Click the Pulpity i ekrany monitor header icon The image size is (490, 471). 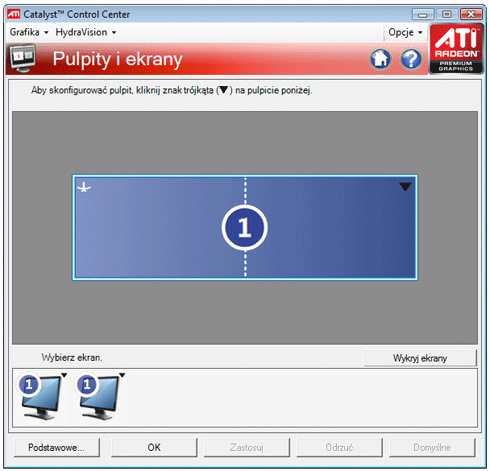[x=22, y=58]
